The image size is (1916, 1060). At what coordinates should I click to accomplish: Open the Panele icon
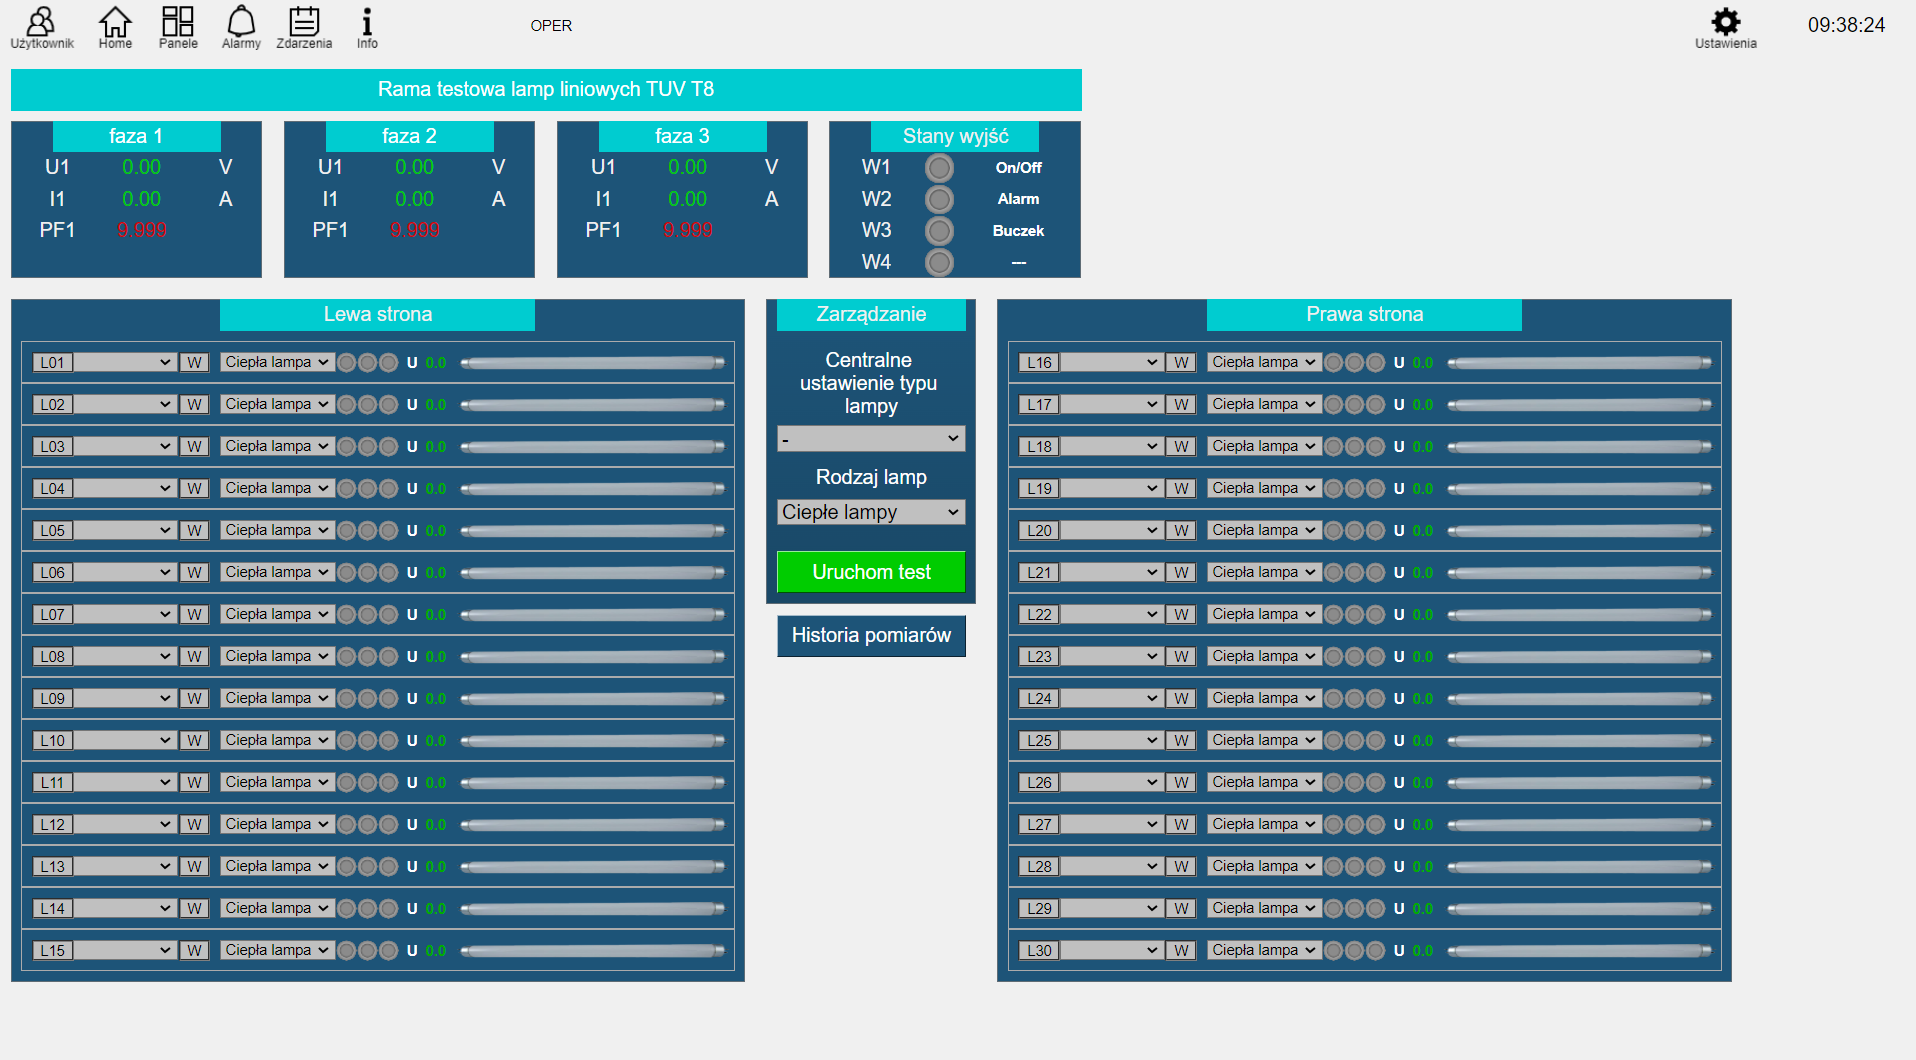(178, 26)
